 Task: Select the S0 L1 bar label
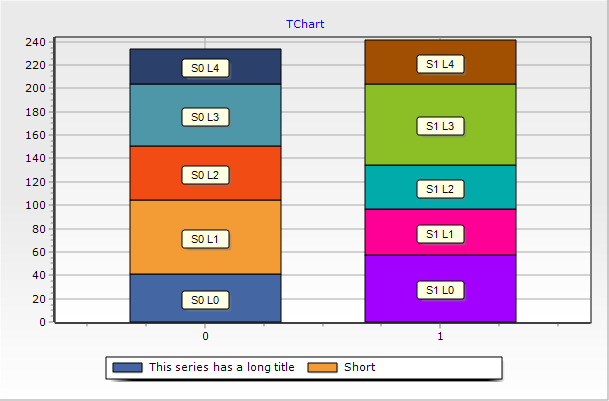point(205,239)
